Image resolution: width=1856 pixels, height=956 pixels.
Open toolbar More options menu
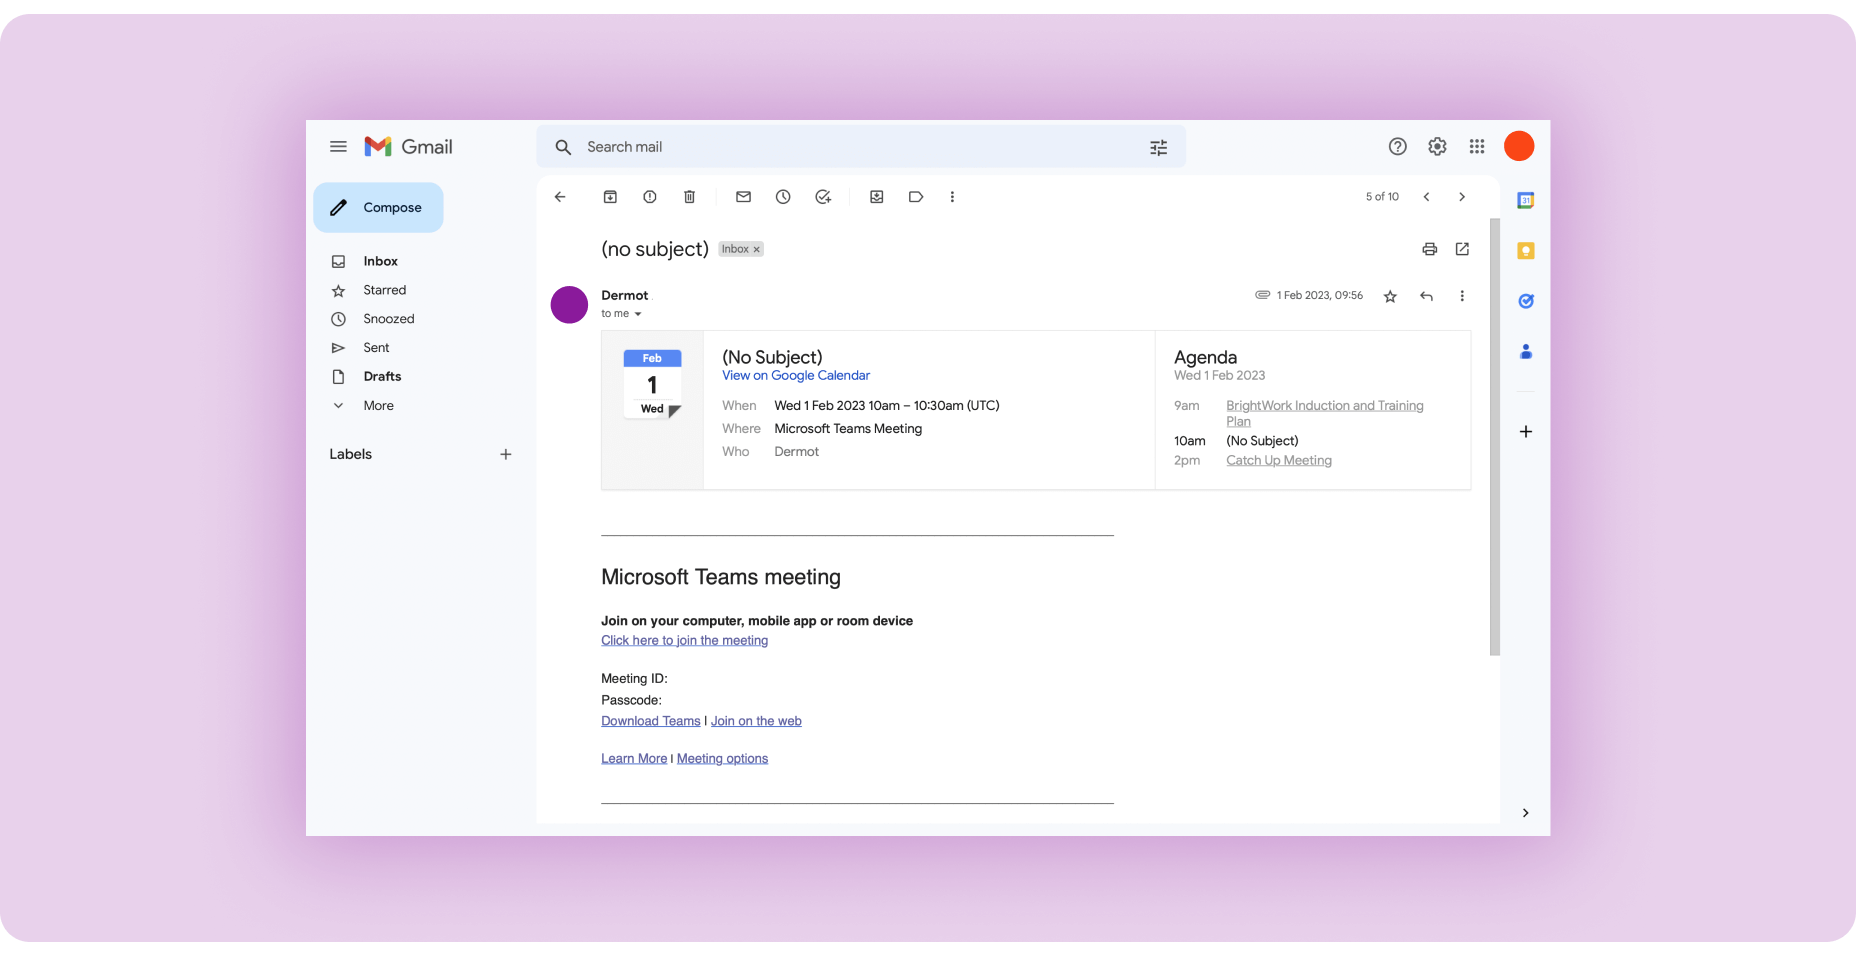point(952,197)
